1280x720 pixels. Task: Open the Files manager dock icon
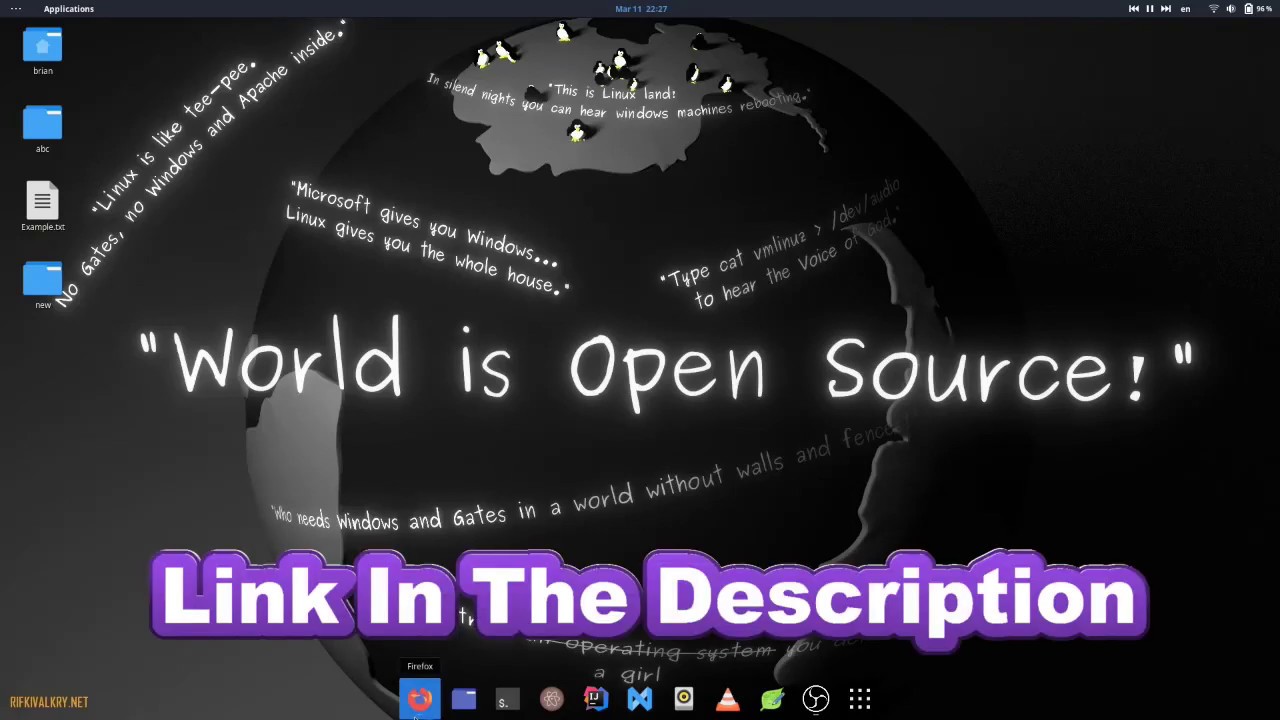coord(464,699)
